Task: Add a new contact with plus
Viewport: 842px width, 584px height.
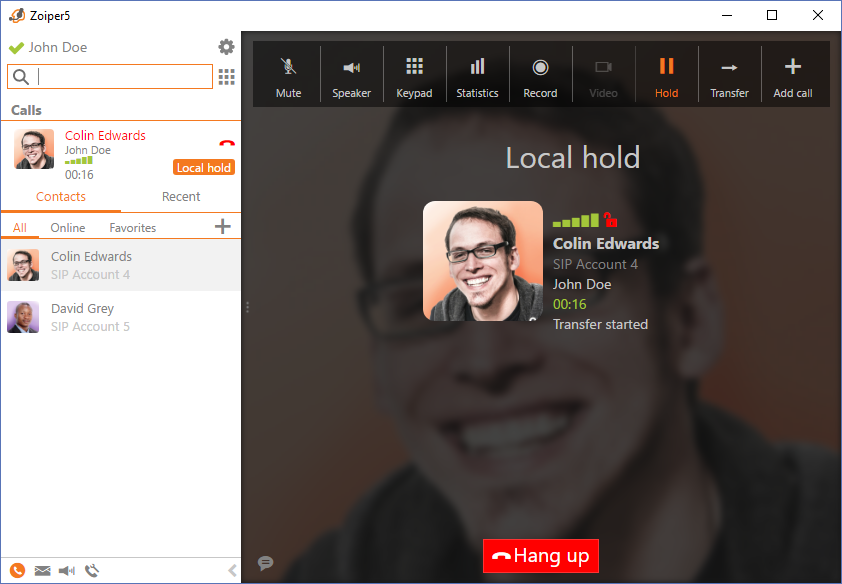Action: [x=223, y=227]
